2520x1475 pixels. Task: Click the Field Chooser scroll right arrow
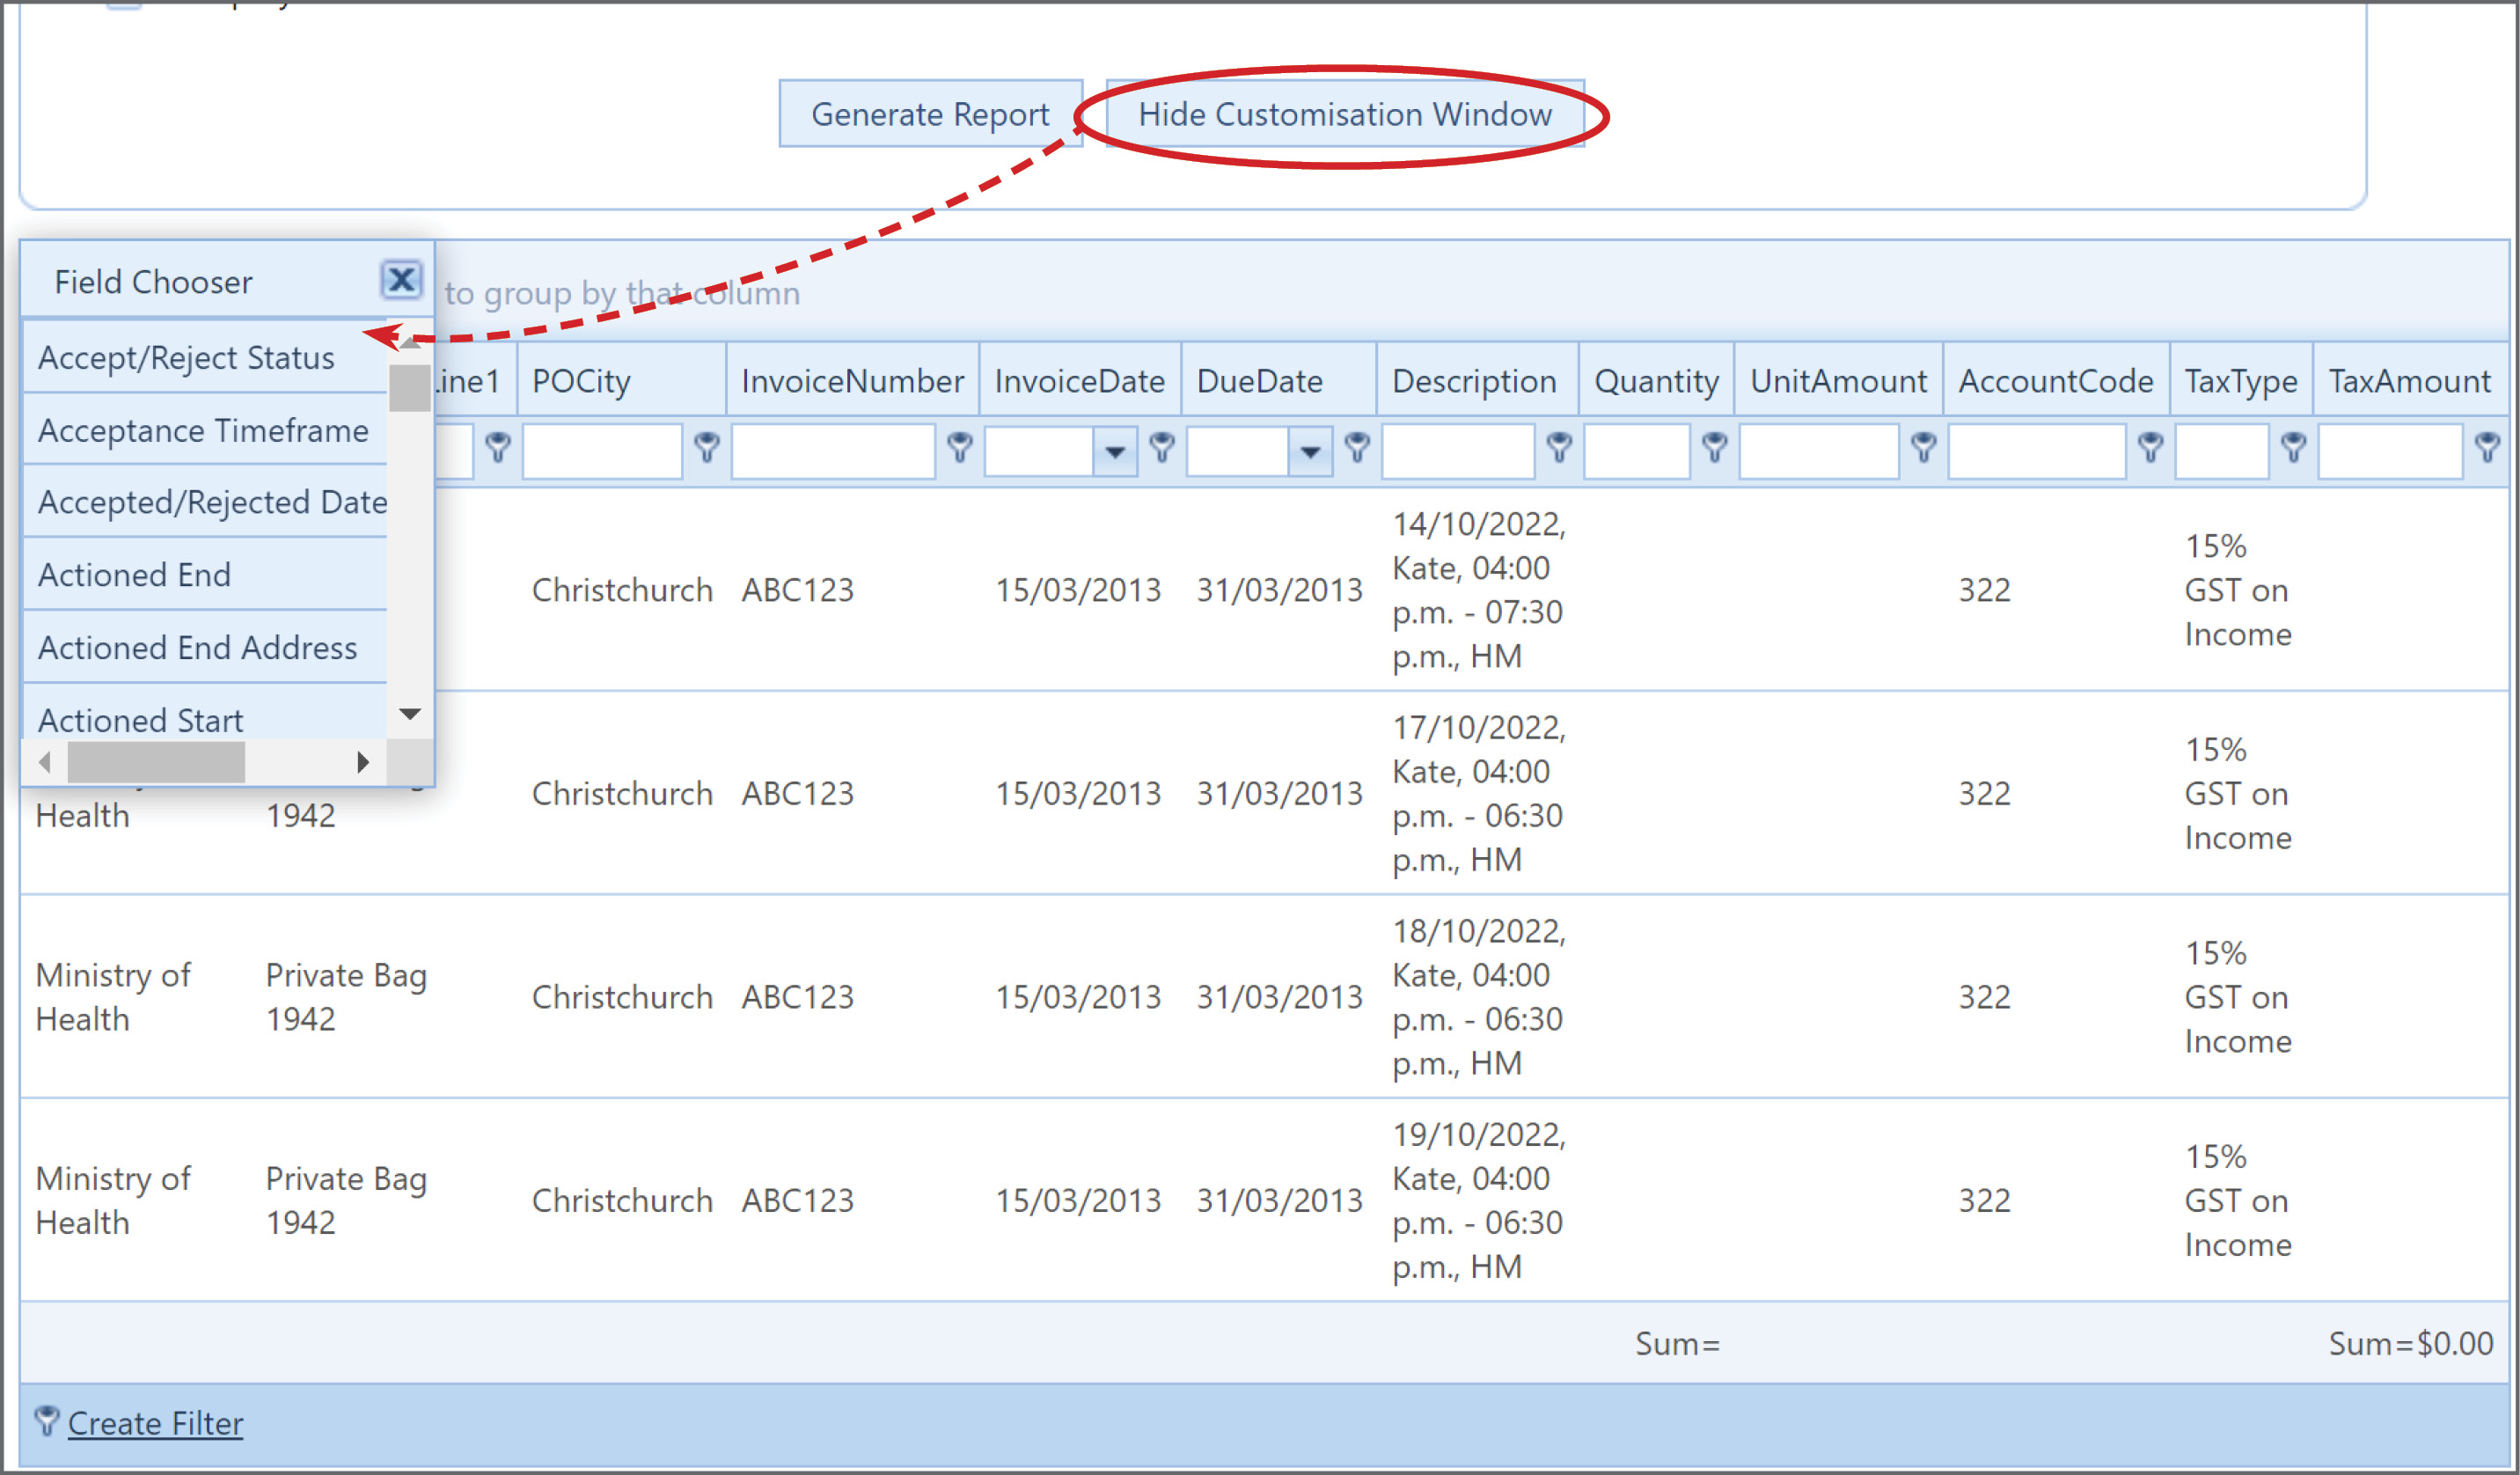[x=363, y=762]
